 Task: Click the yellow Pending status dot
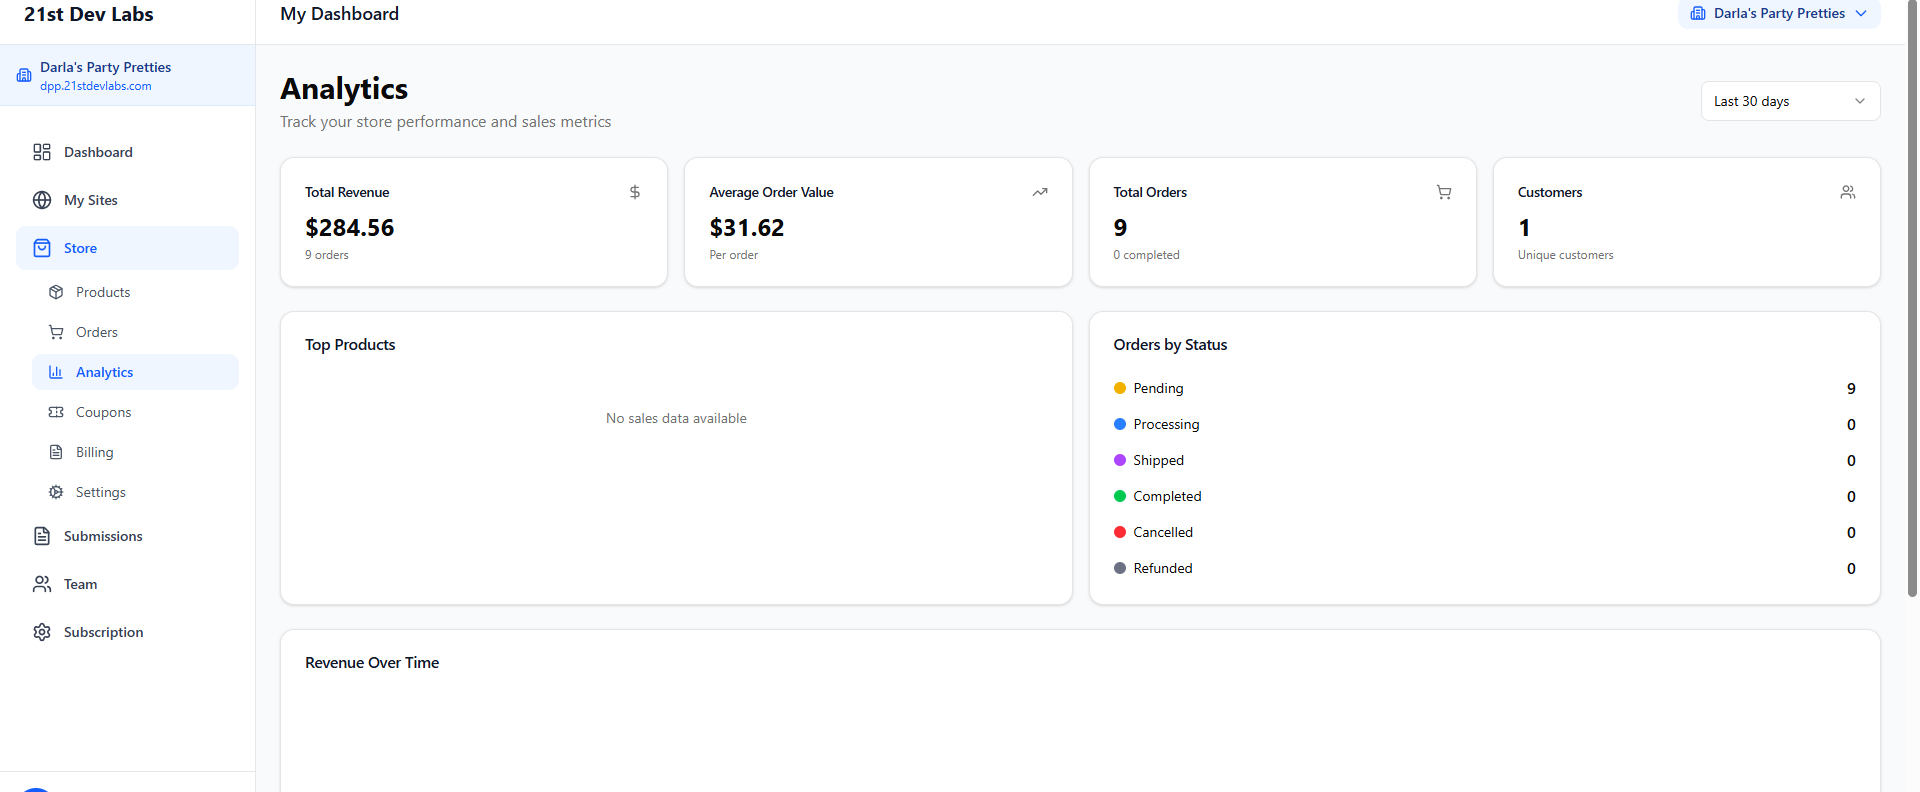pyautogui.click(x=1119, y=388)
